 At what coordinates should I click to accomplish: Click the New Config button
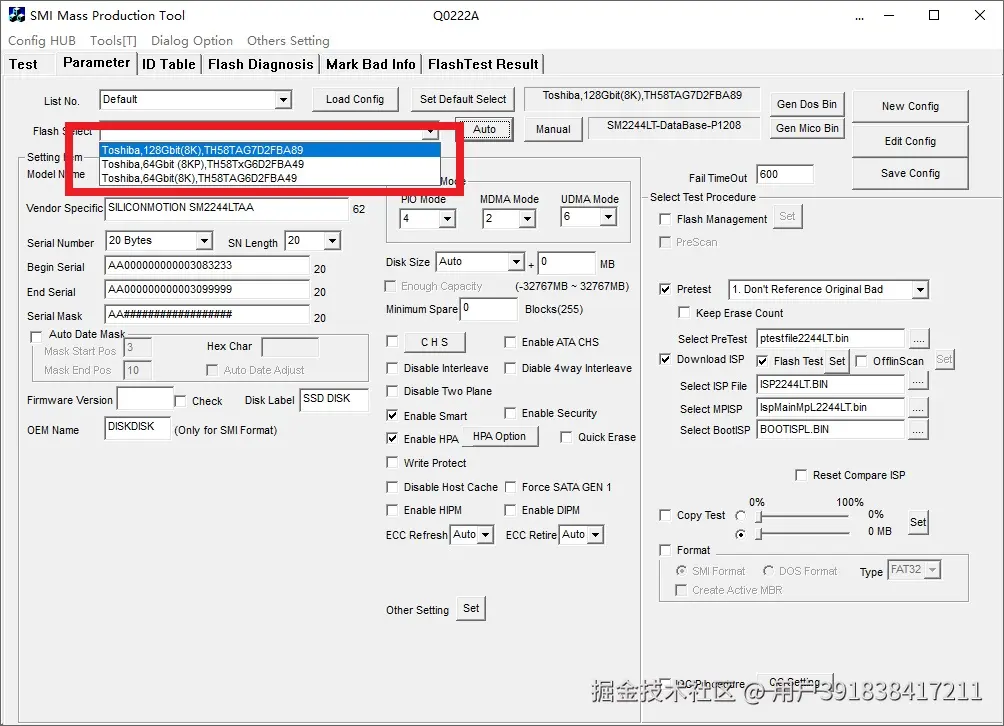(x=910, y=106)
